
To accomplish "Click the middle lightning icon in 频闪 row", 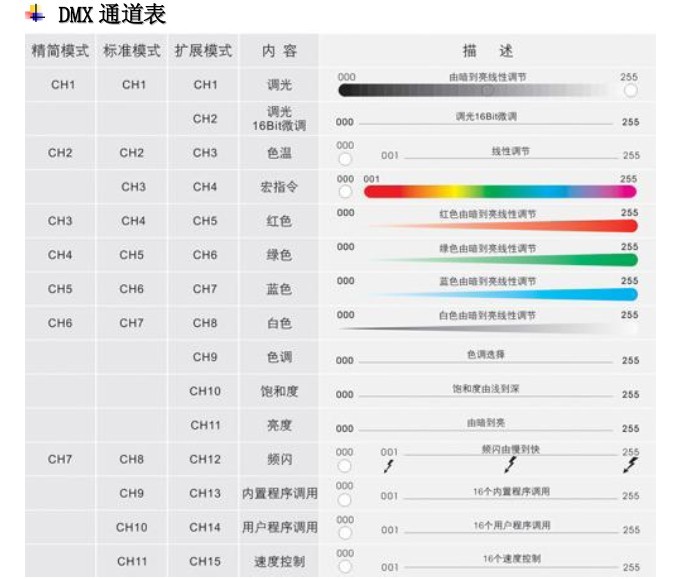I will pyautogui.click(x=510, y=464).
